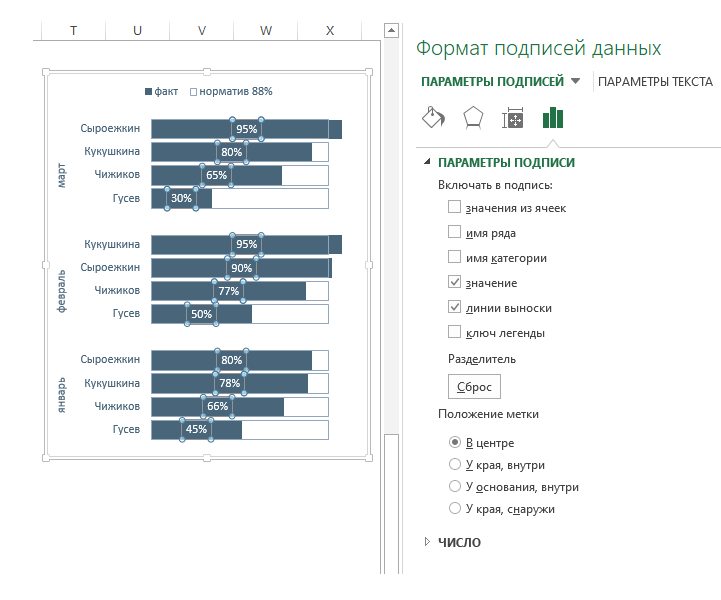Toggle the линии выноски checkbox
The height and width of the screenshot is (600, 721).
point(455,308)
